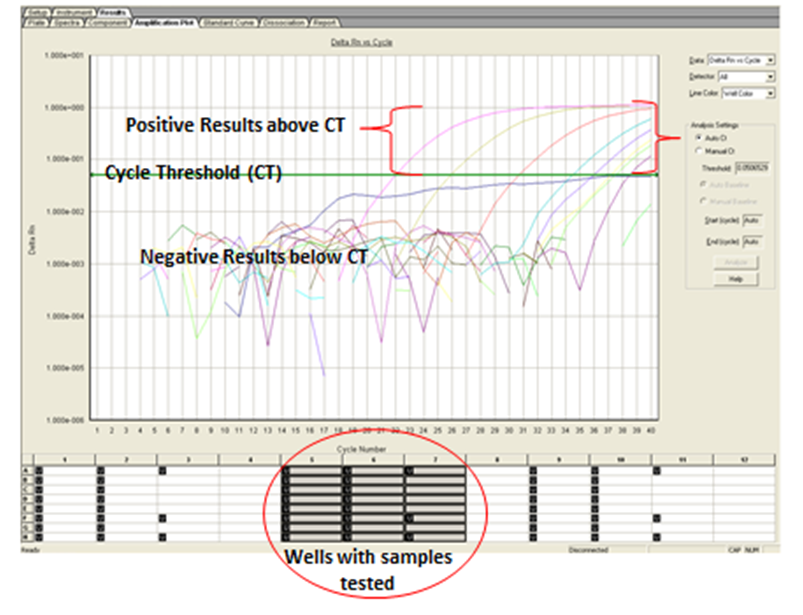Click the well A9 sample marker

click(533, 469)
